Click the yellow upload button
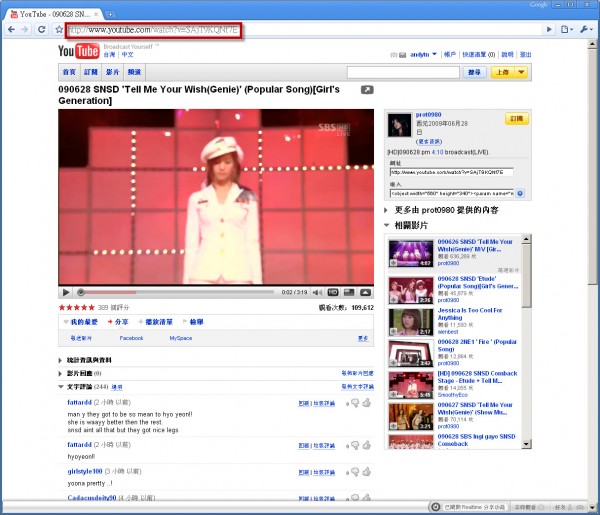This screenshot has height=515, width=600. (x=503, y=72)
